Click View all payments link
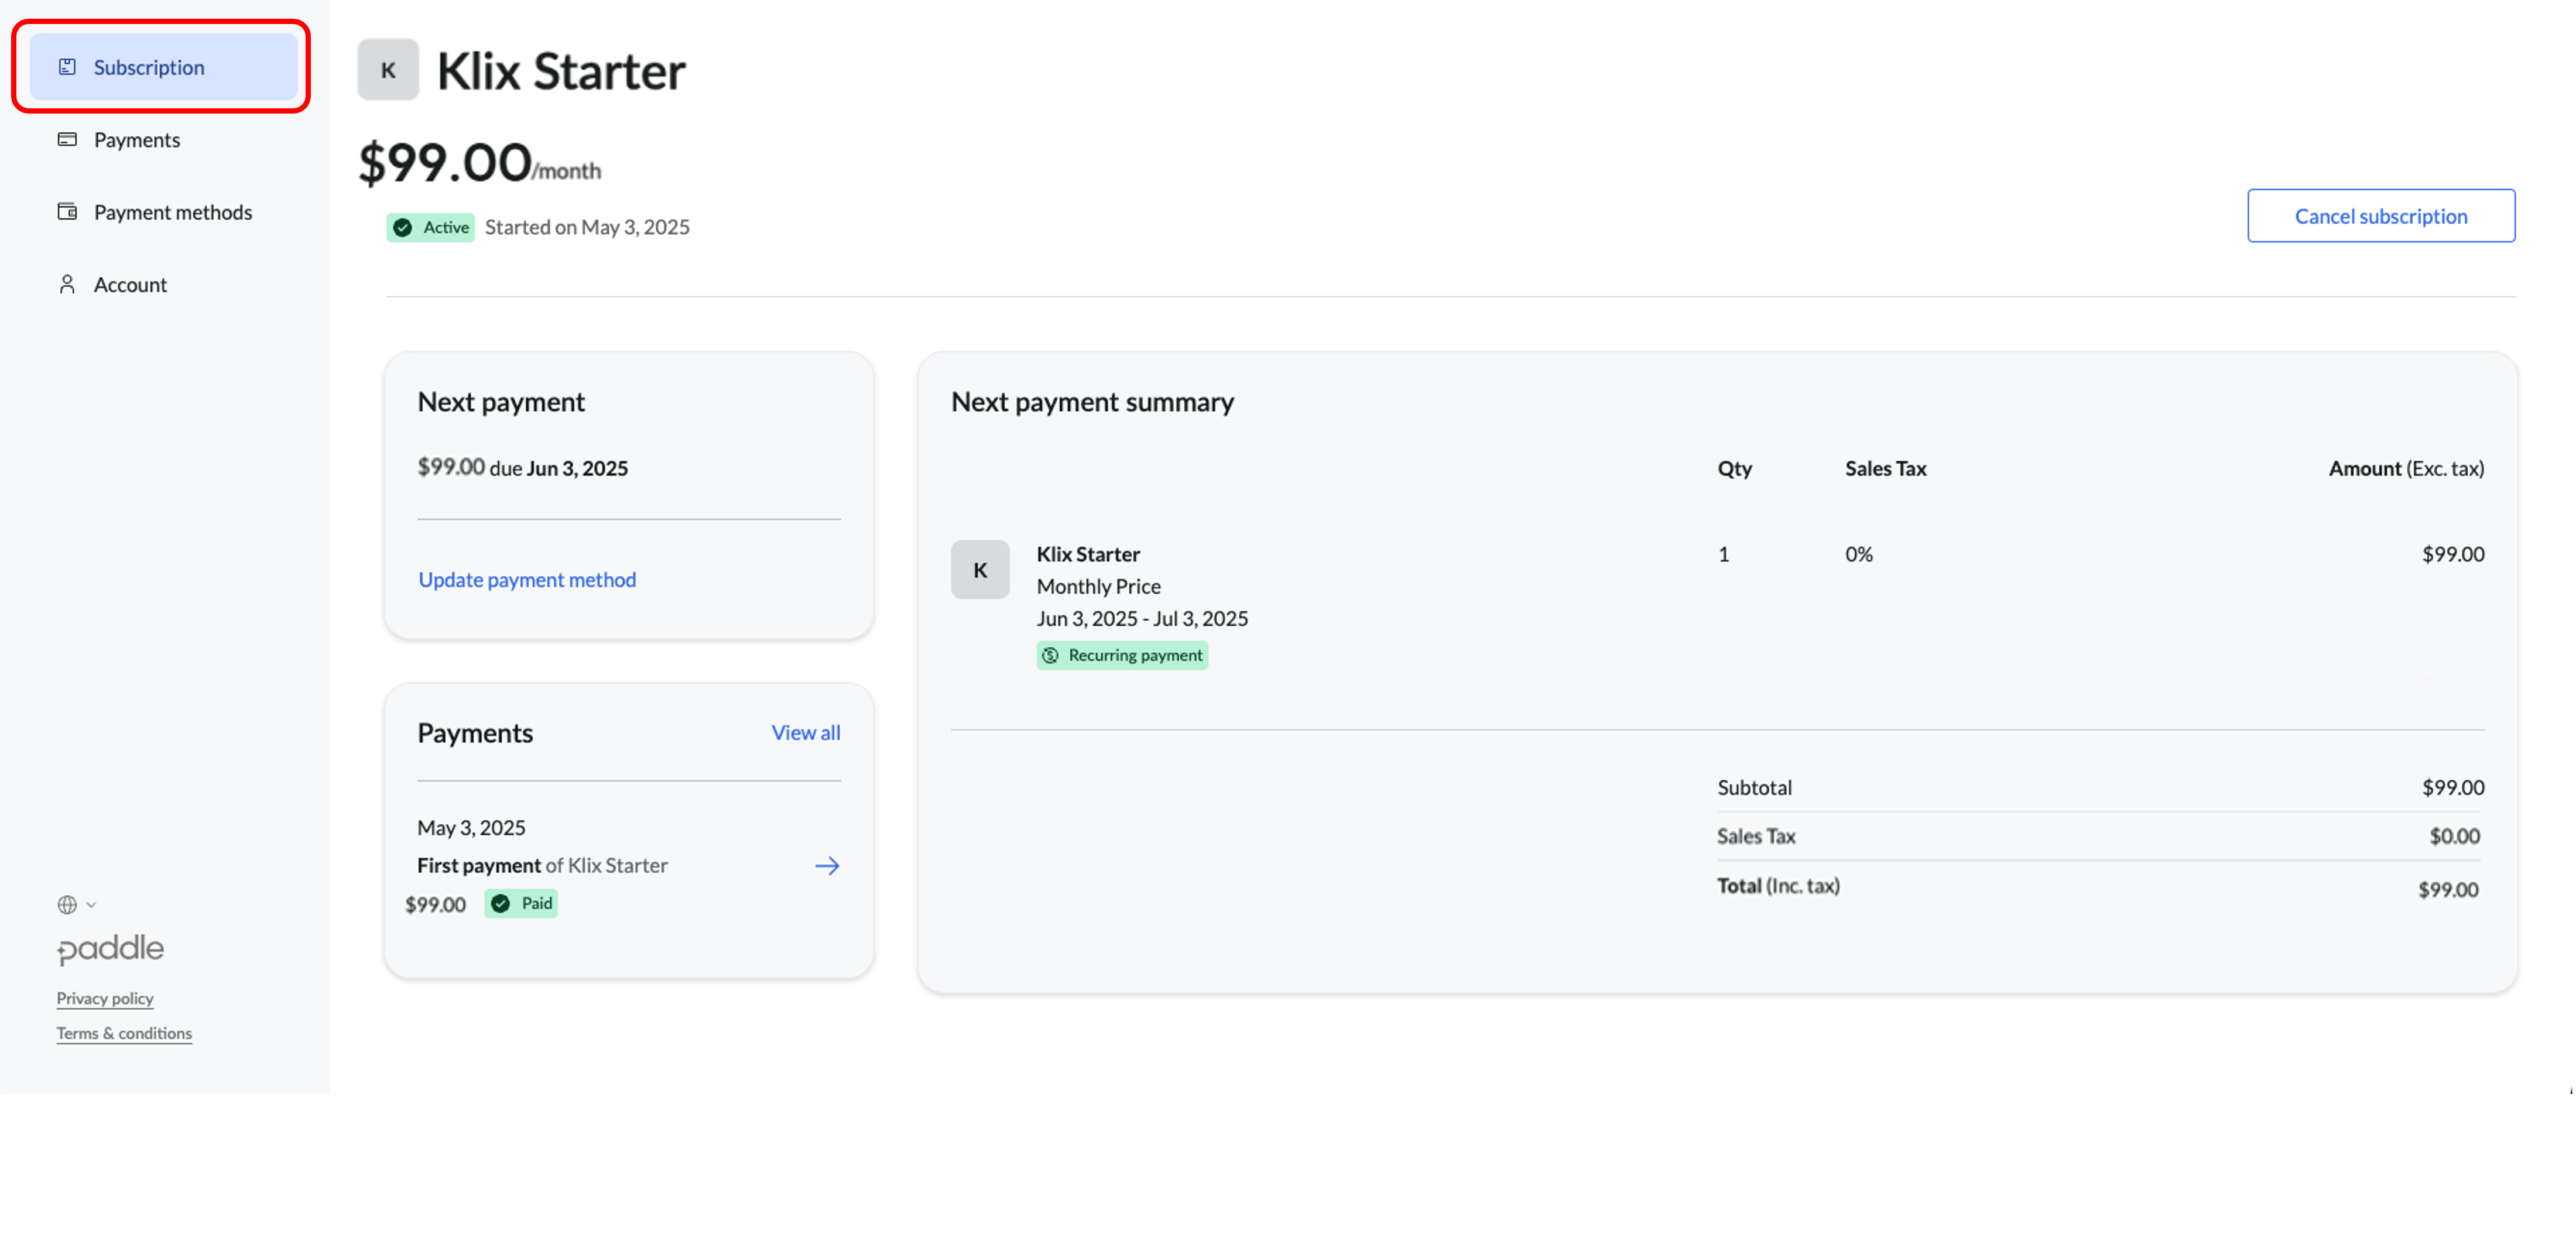The width and height of the screenshot is (2576, 1244). (805, 733)
